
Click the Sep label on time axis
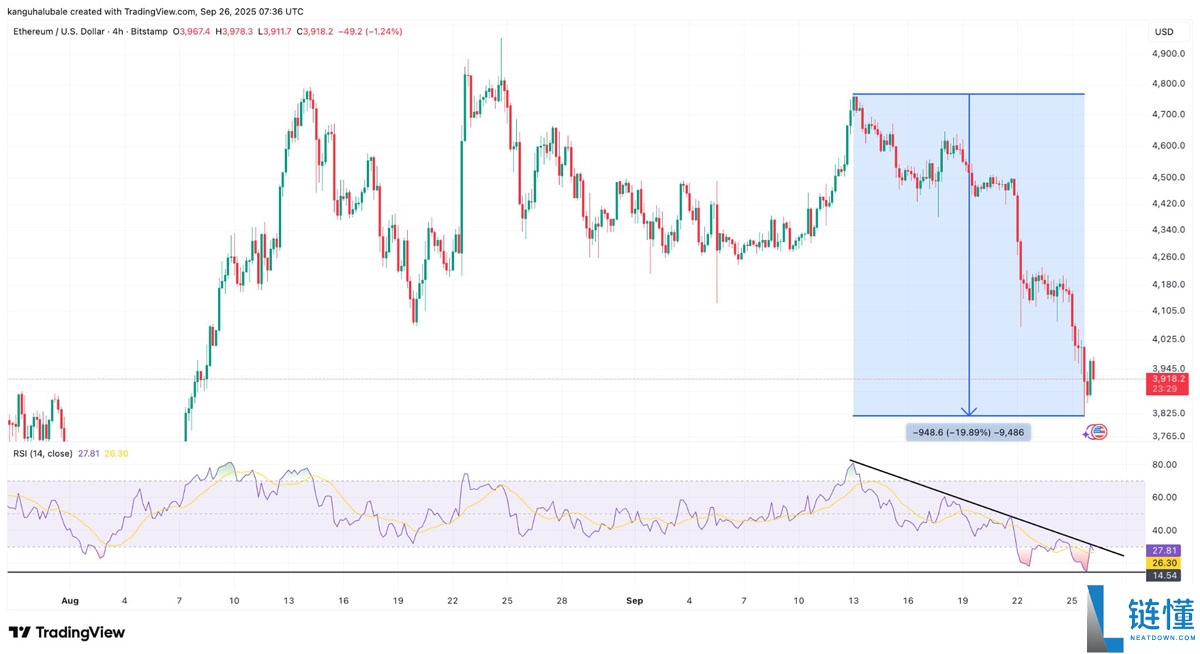(634, 601)
